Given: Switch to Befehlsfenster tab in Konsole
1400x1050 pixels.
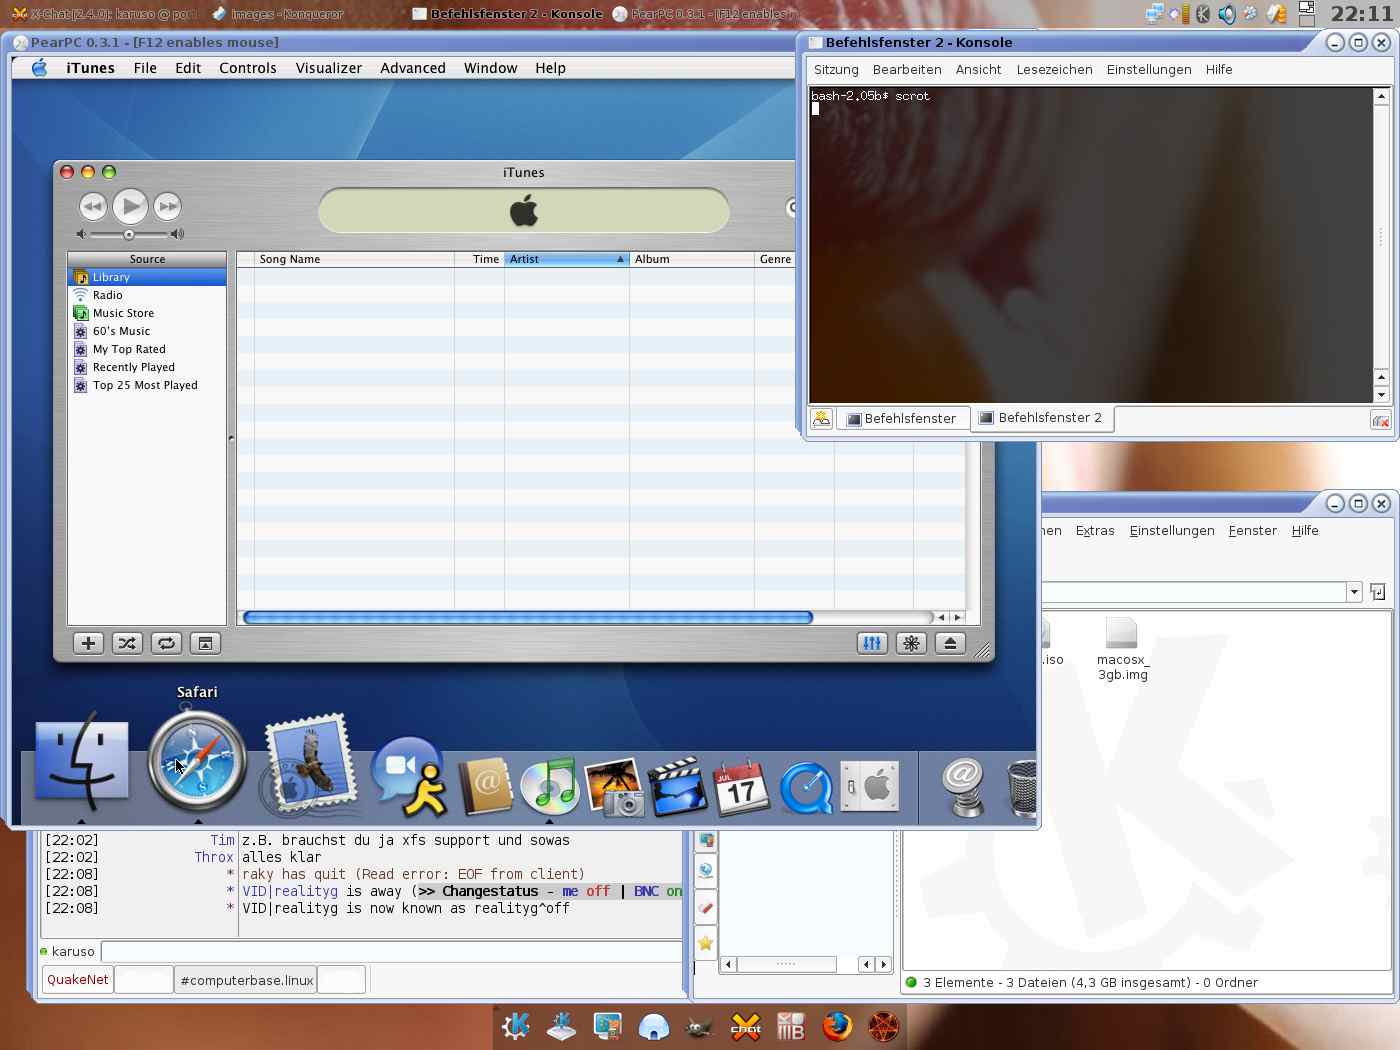Looking at the screenshot, I should click(902, 418).
